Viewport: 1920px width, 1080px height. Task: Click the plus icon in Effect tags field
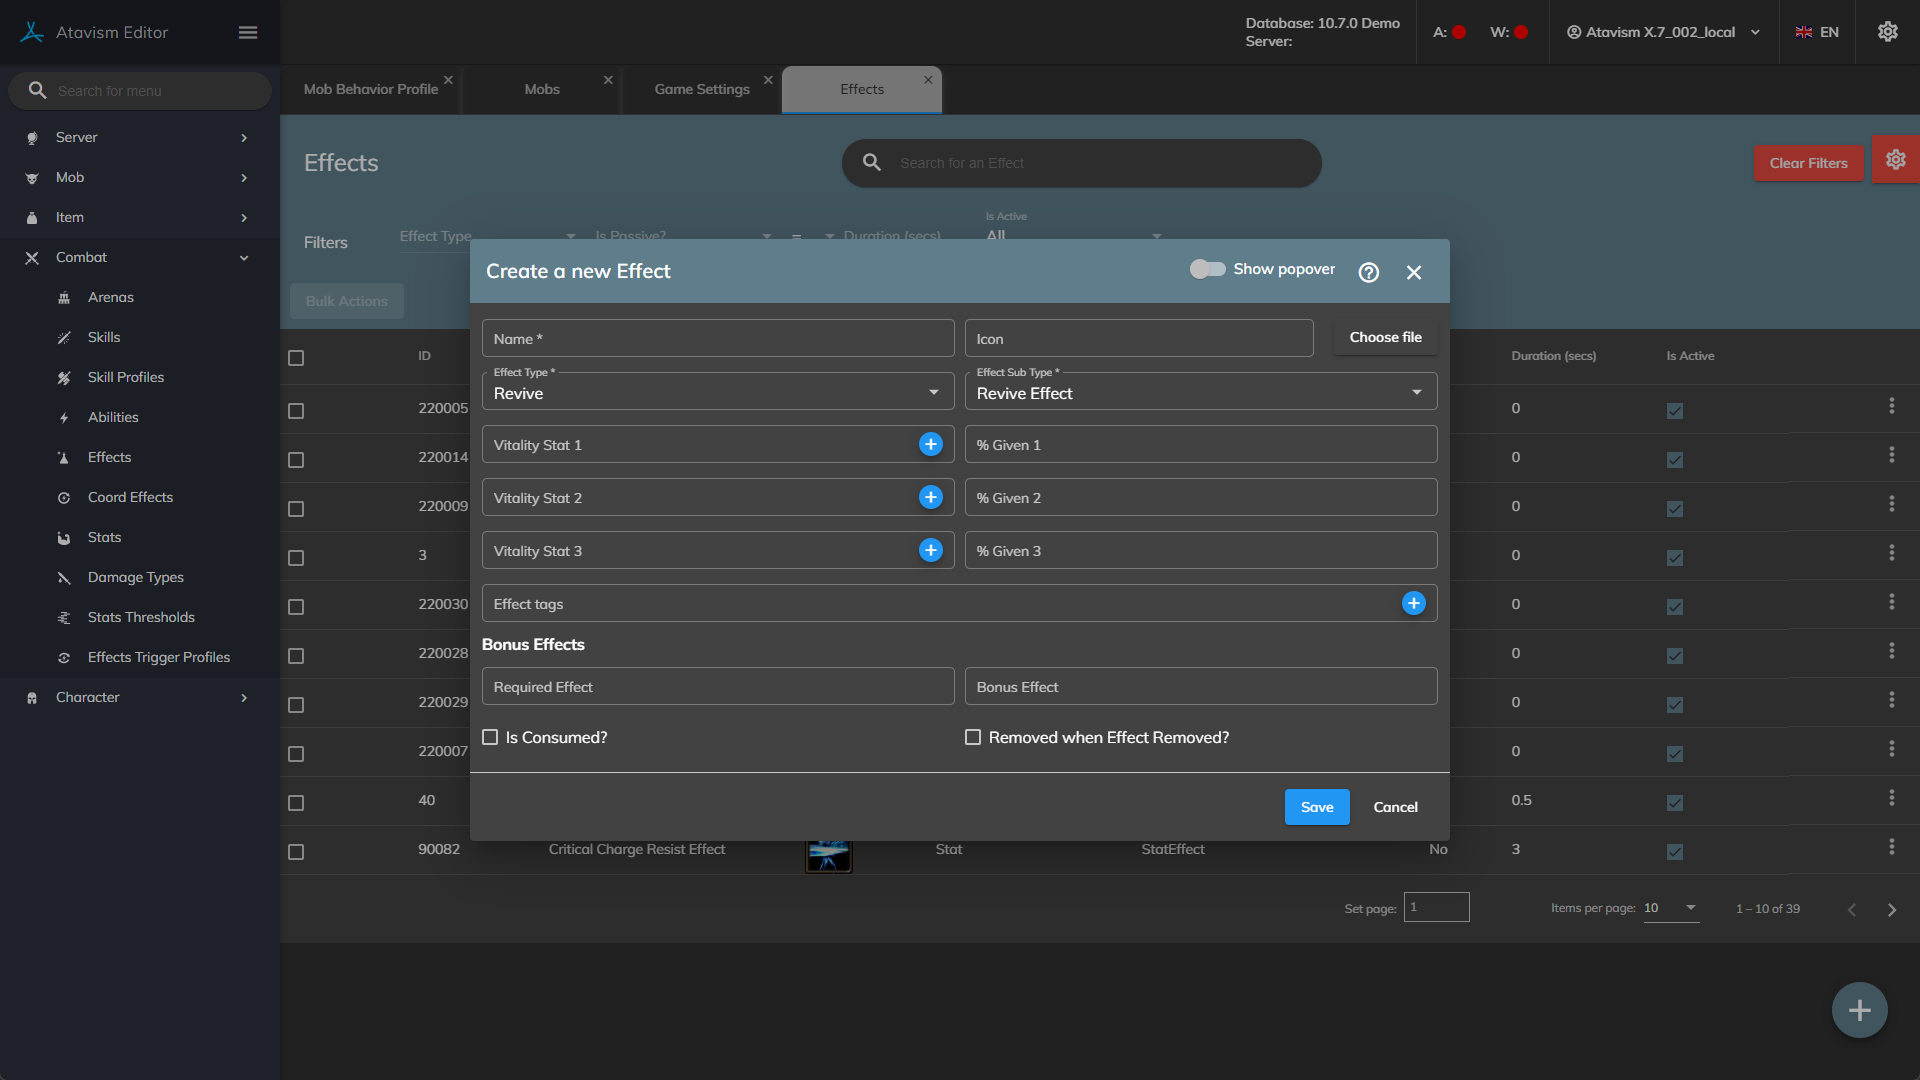1413,603
